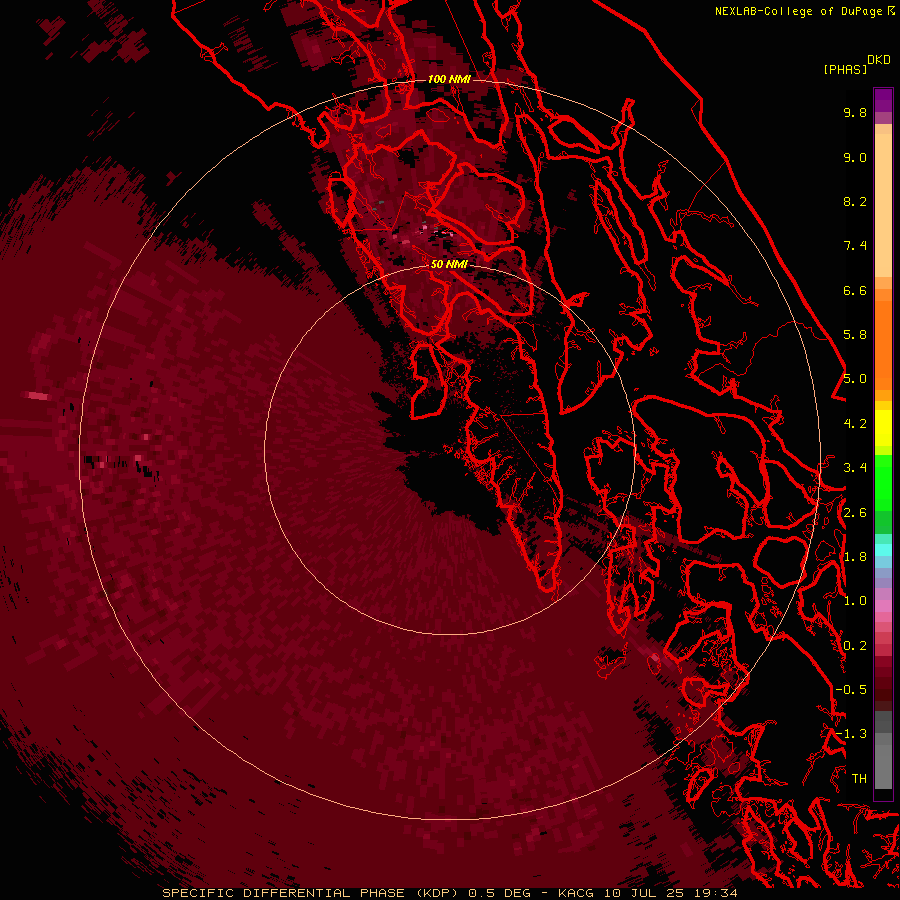
Task: Click the 10 JUL 25 date stamp
Action: coord(643,893)
